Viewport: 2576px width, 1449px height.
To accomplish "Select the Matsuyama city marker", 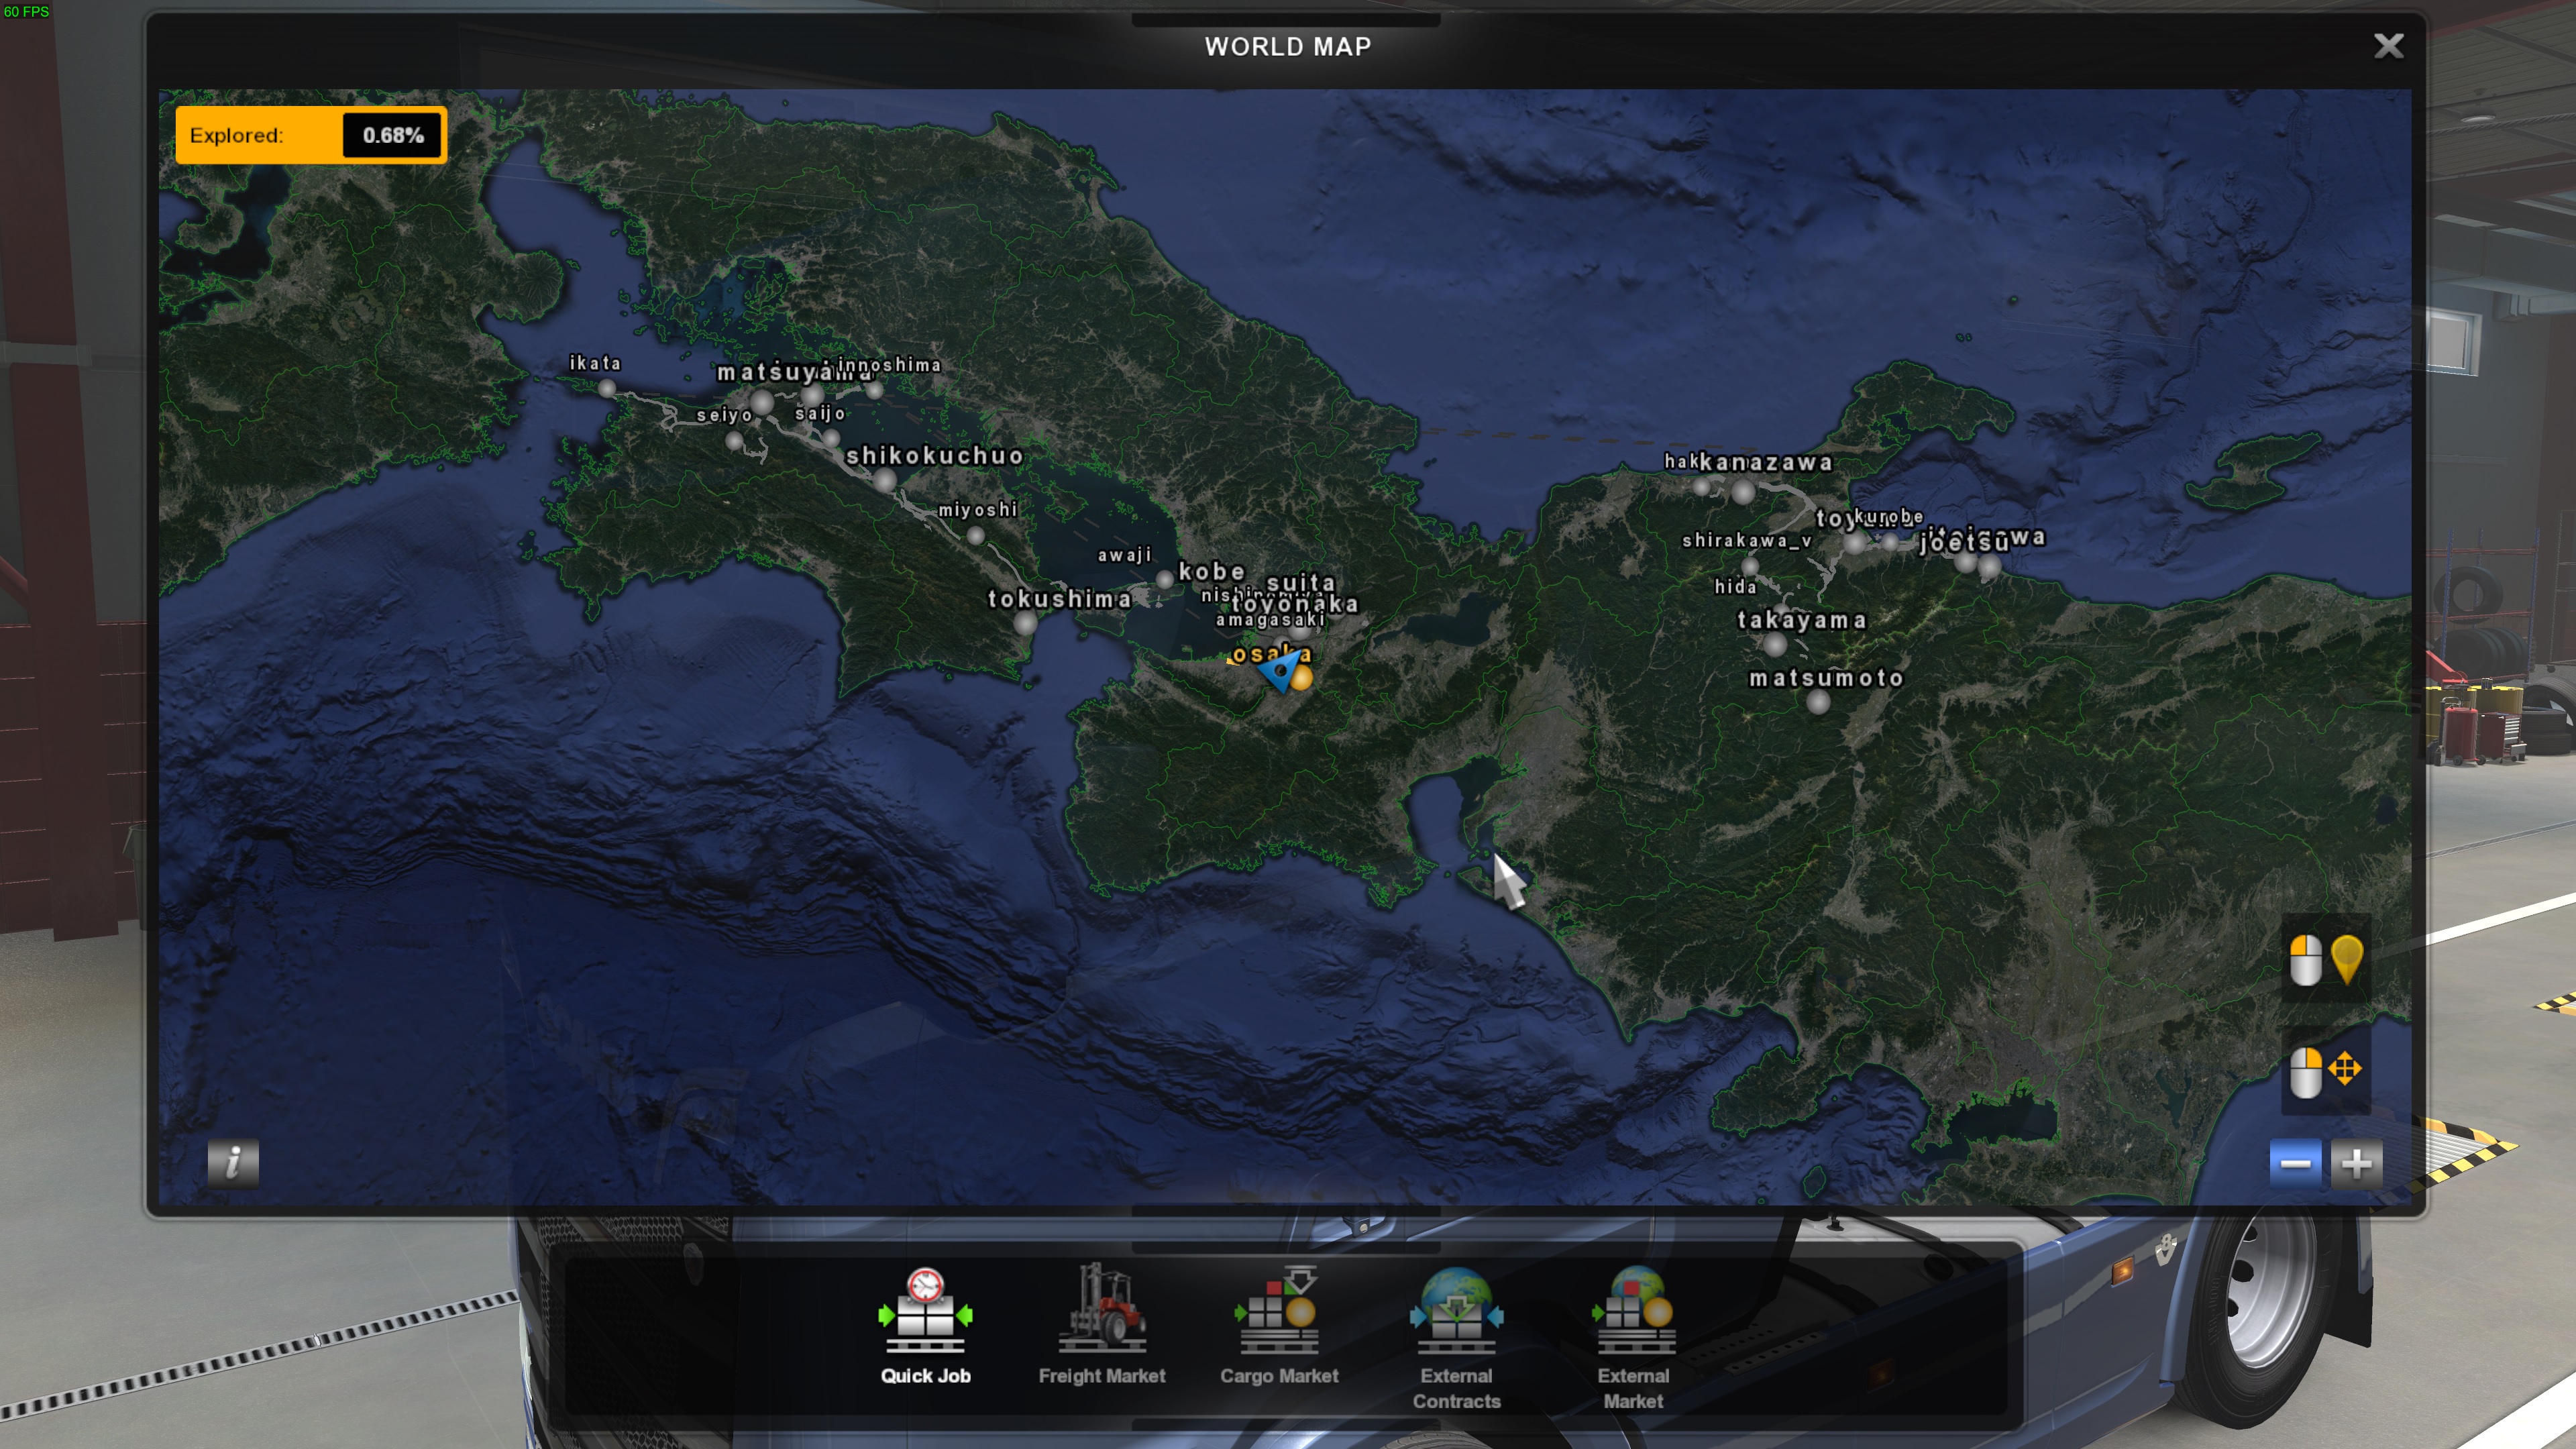I will point(762,402).
